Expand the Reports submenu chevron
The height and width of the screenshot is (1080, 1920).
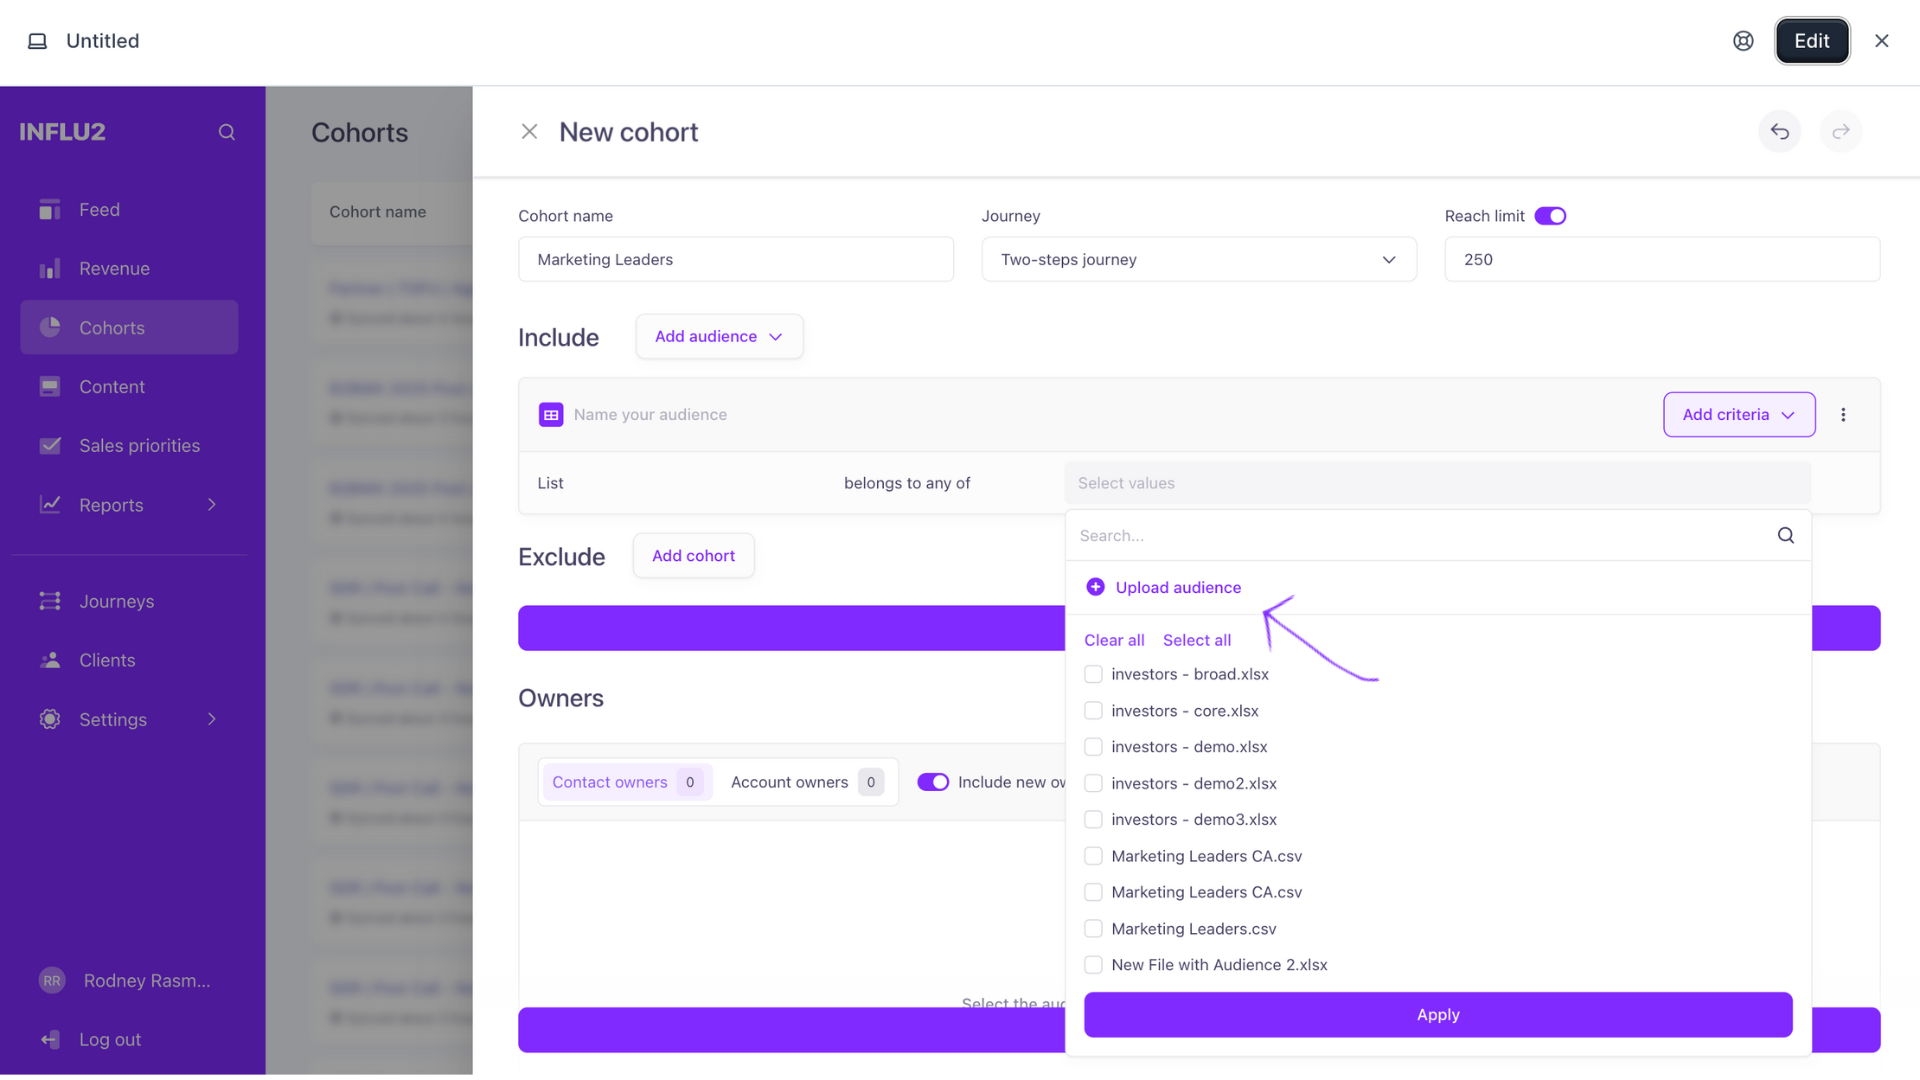(212, 504)
